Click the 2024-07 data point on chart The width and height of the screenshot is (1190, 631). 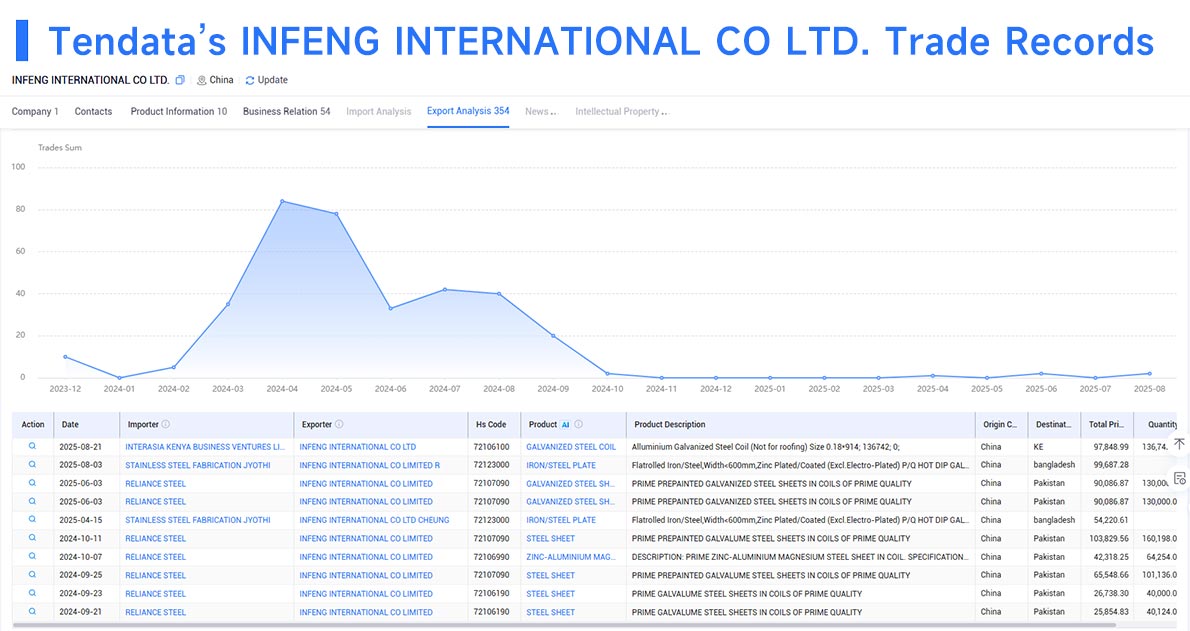pos(445,289)
